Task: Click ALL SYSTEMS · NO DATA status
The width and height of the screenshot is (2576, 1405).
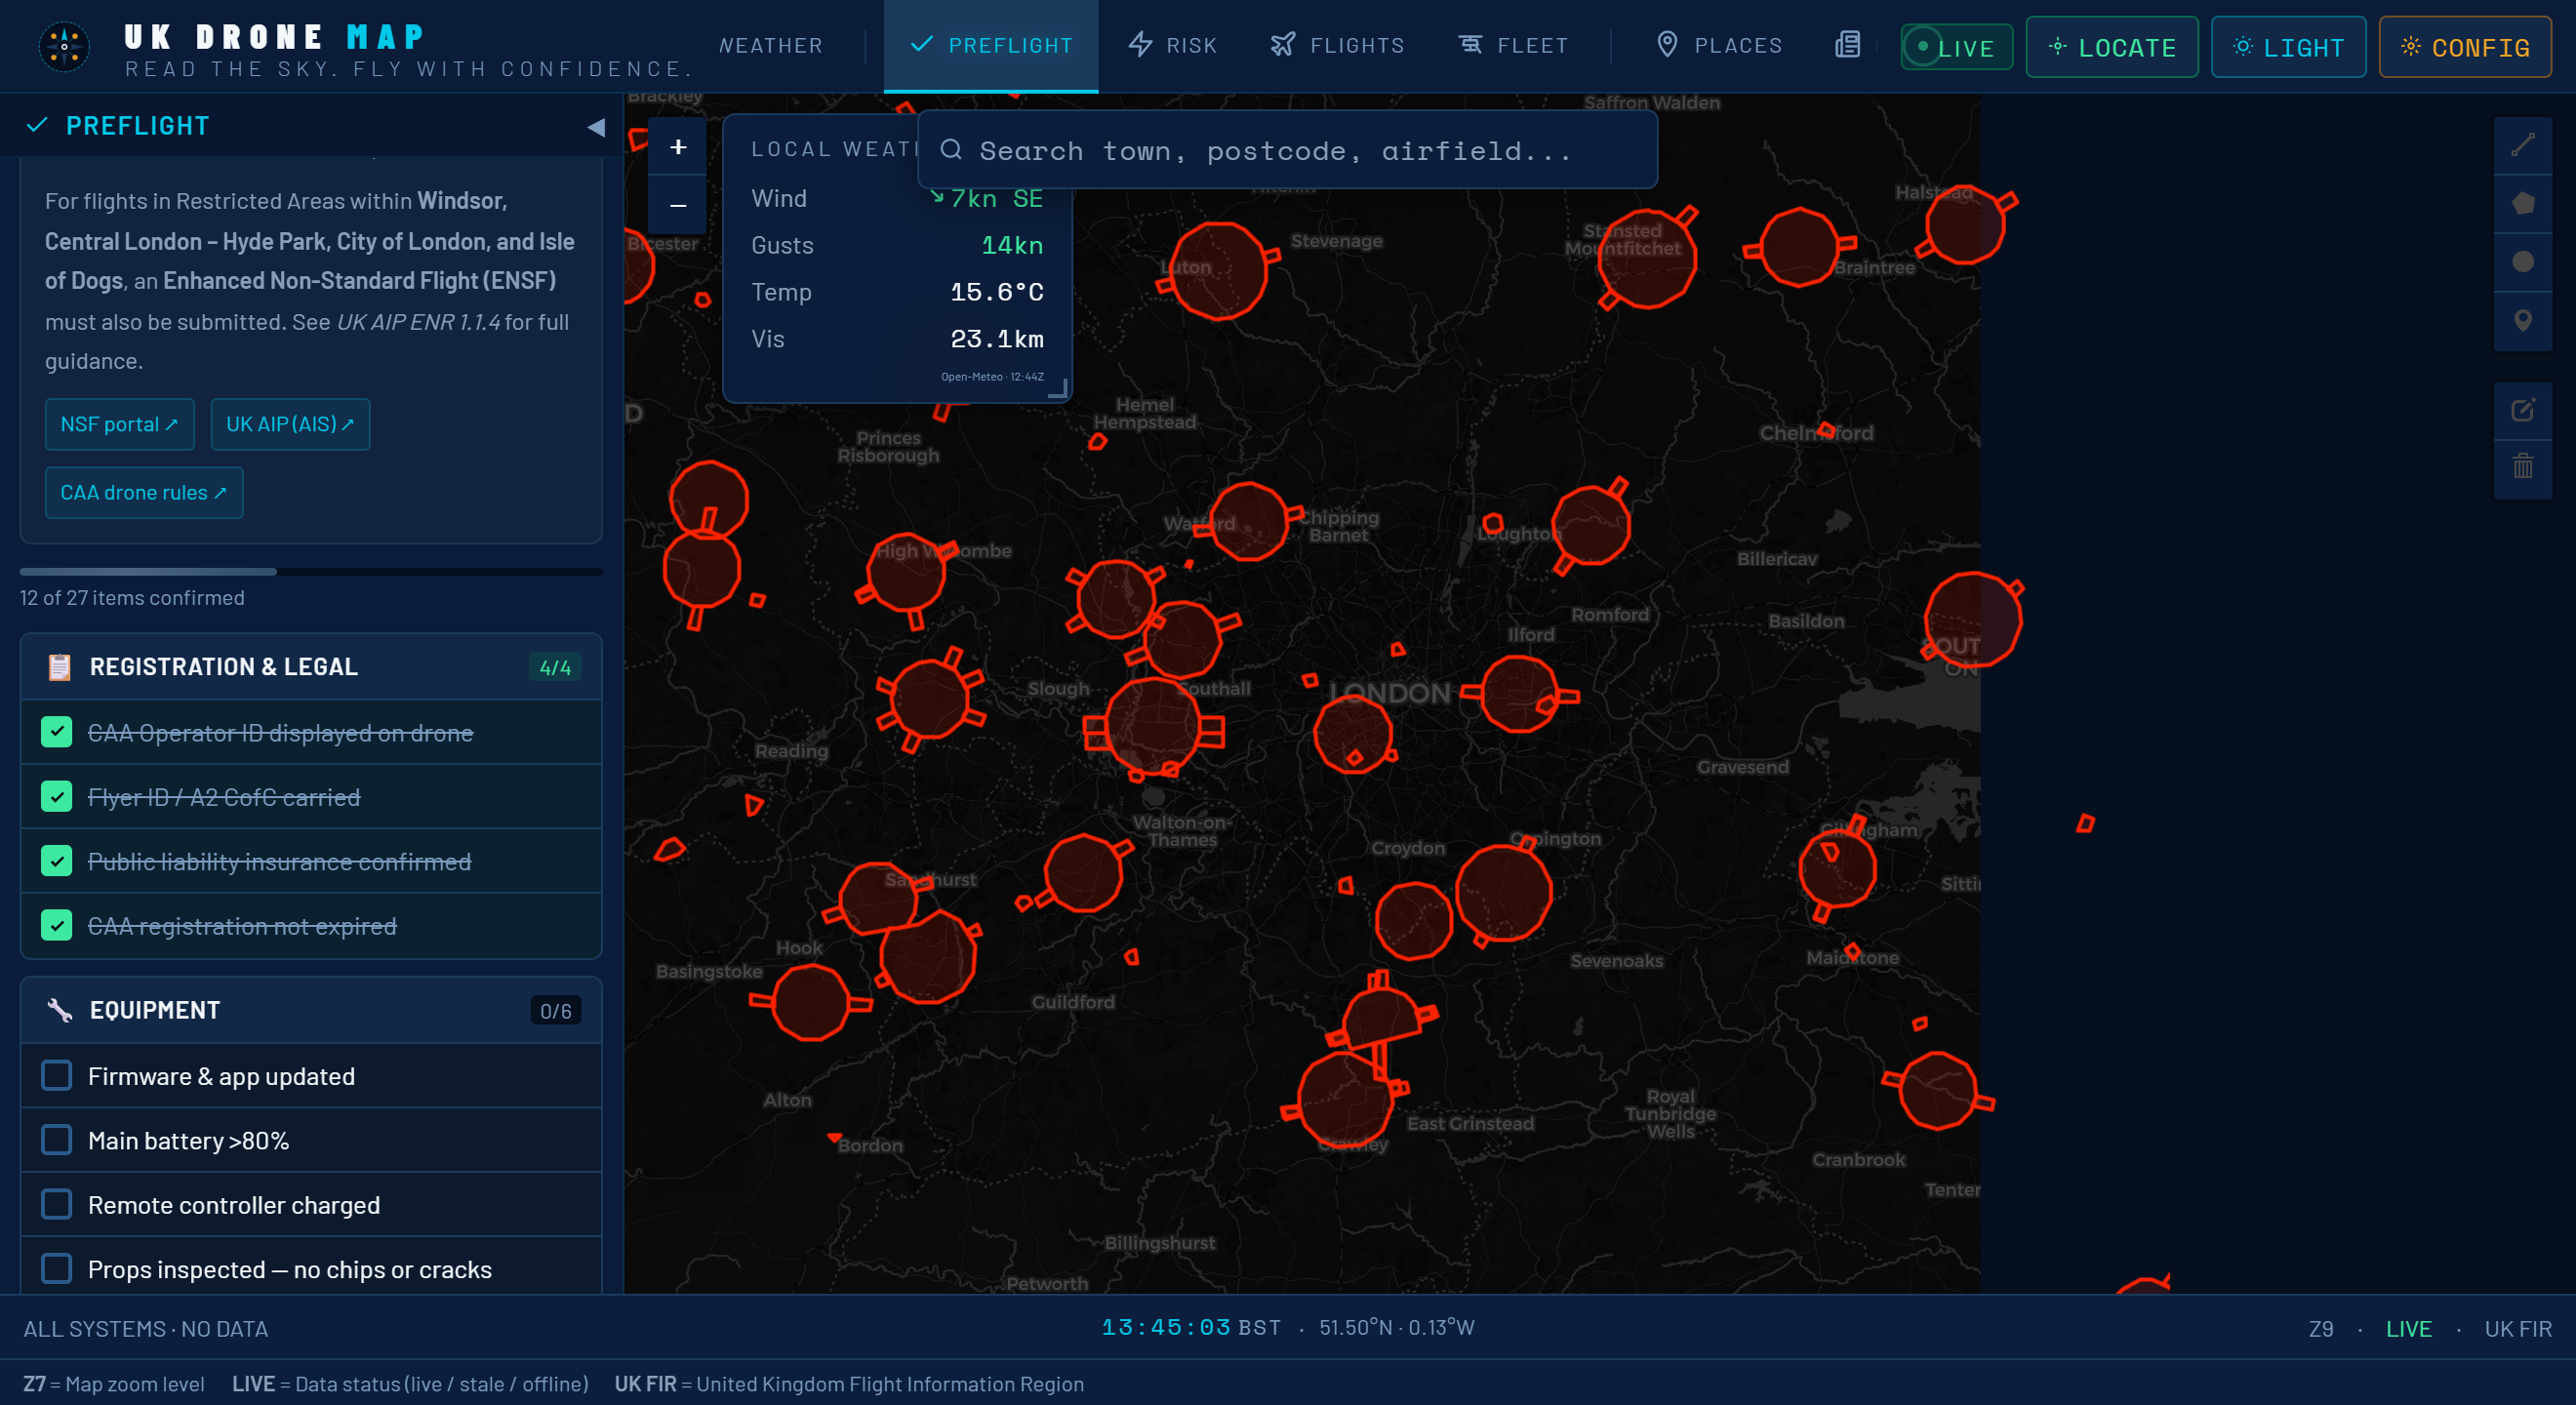Action: tap(146, 1329)
